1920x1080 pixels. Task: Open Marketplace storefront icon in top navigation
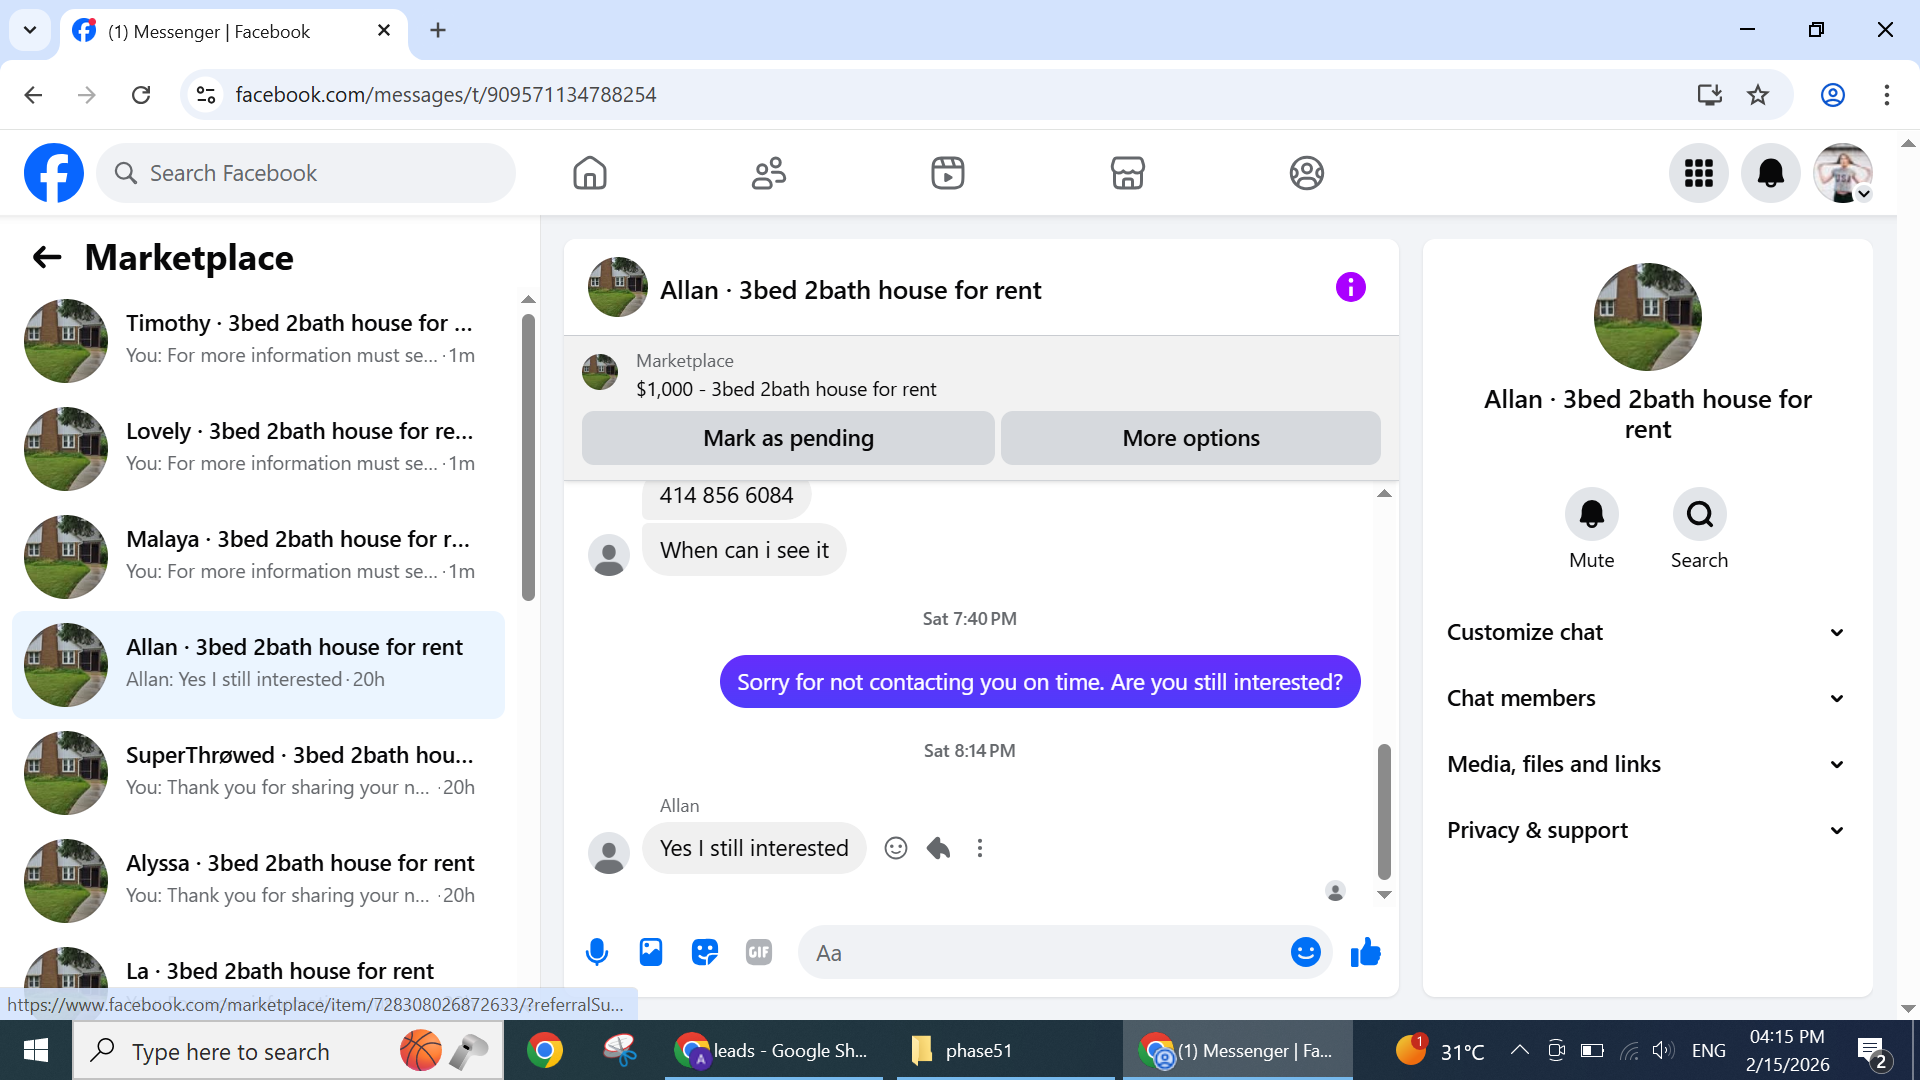[1127, 173]
